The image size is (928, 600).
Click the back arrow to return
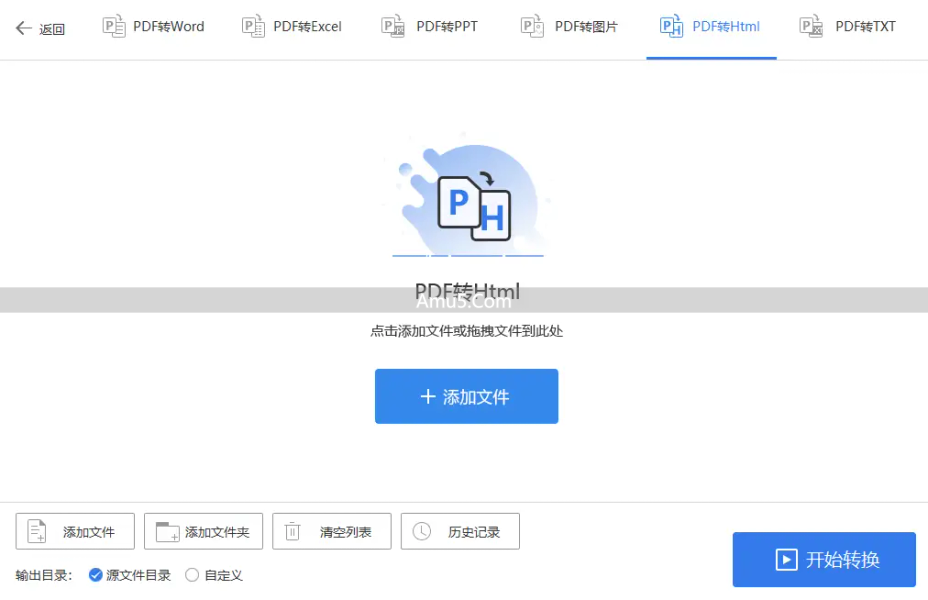coord(22,28)
